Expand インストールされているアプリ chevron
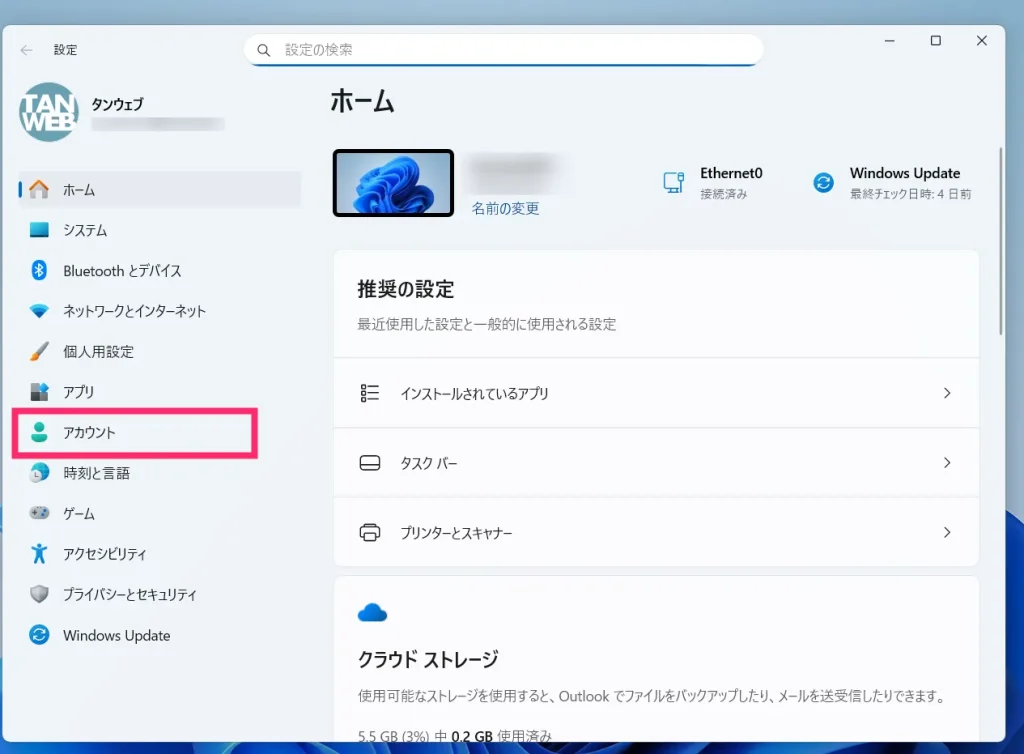 [947, 393]
